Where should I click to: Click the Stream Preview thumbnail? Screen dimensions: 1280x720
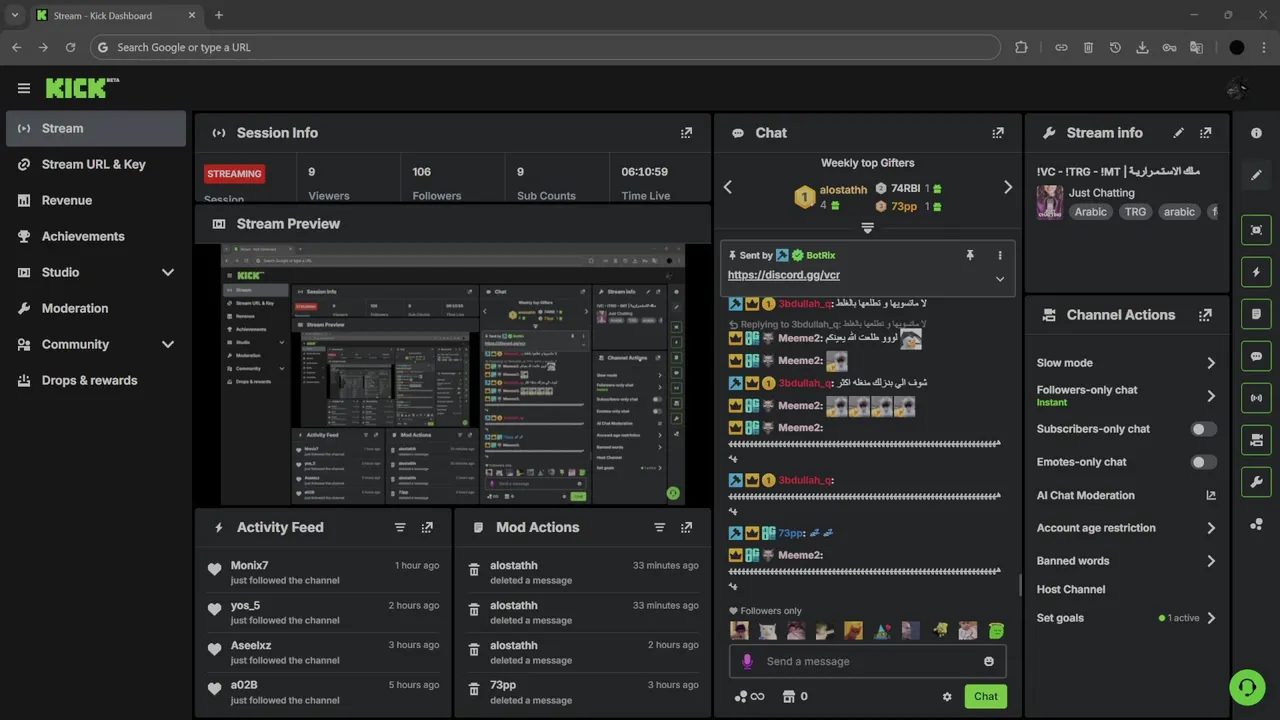(x=453, y=374)
